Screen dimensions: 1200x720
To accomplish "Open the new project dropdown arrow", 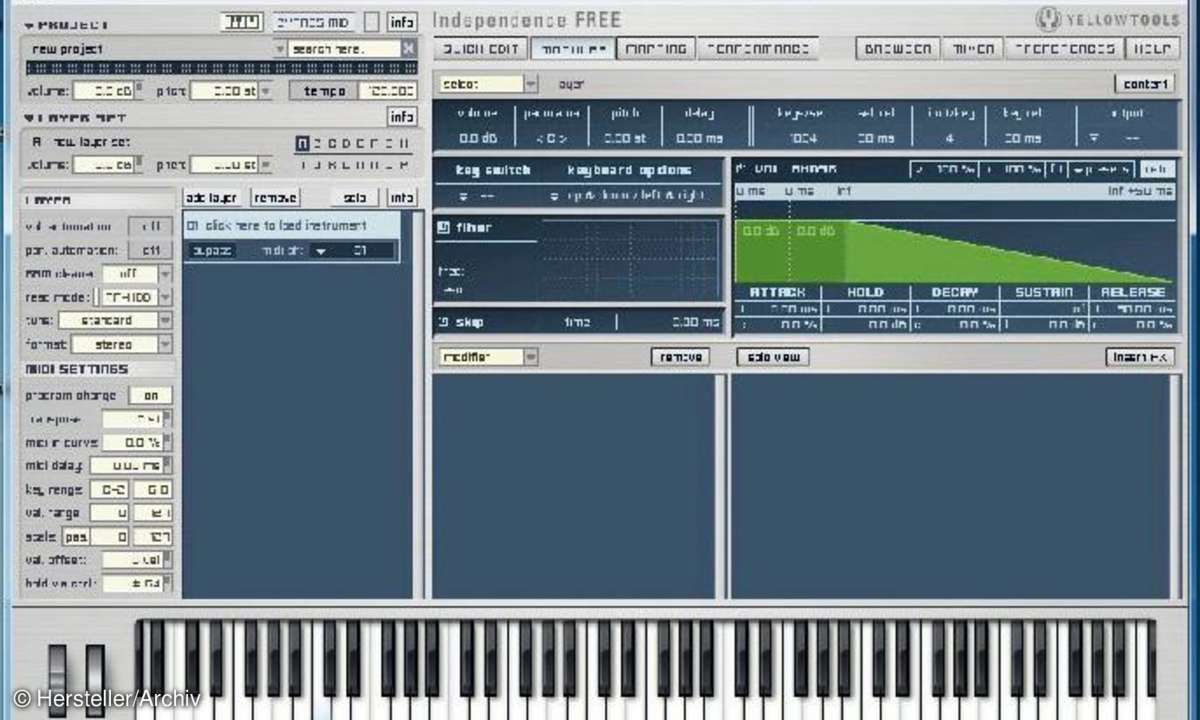I will pyautogui.click(x=280, y=48).
